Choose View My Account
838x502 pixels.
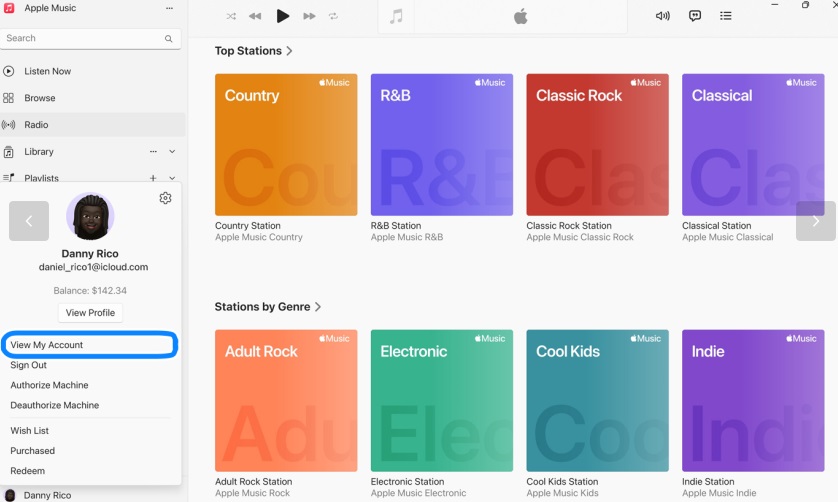[x=89, y=345]
